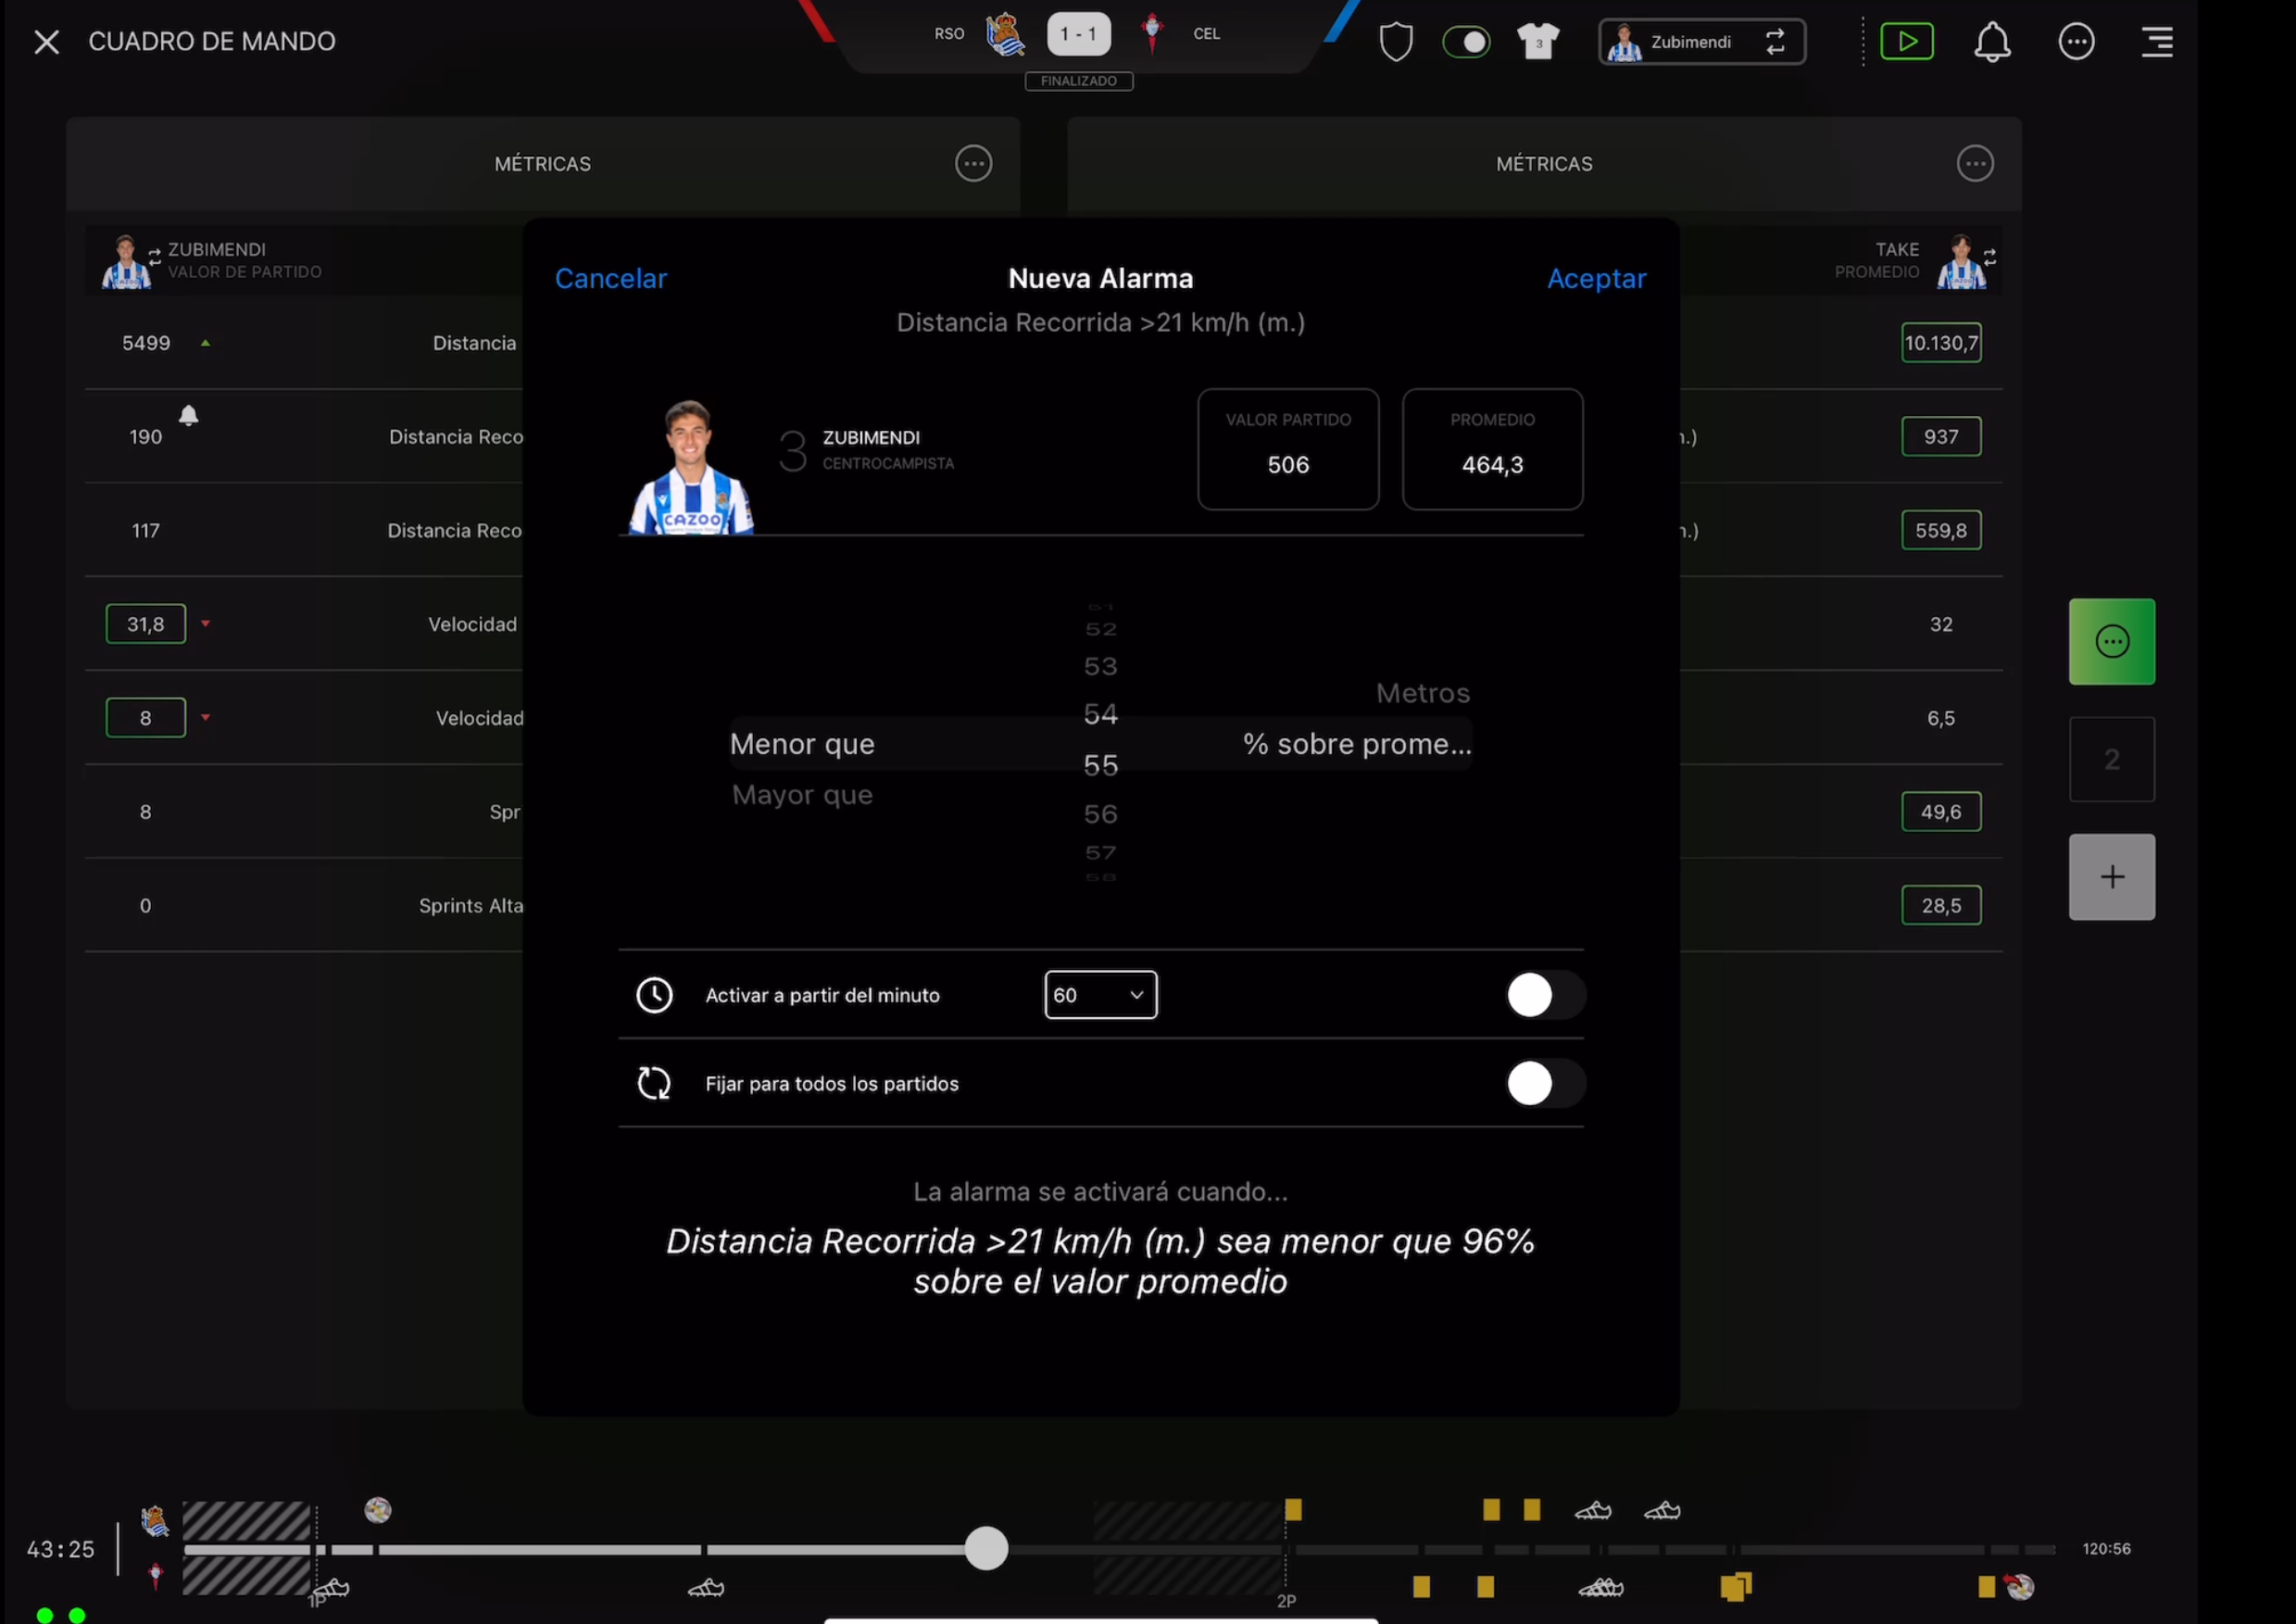Open the hamburger menu icon at top right
The width and height of the screenshot is (2296, 1624).
[2156, 42]
